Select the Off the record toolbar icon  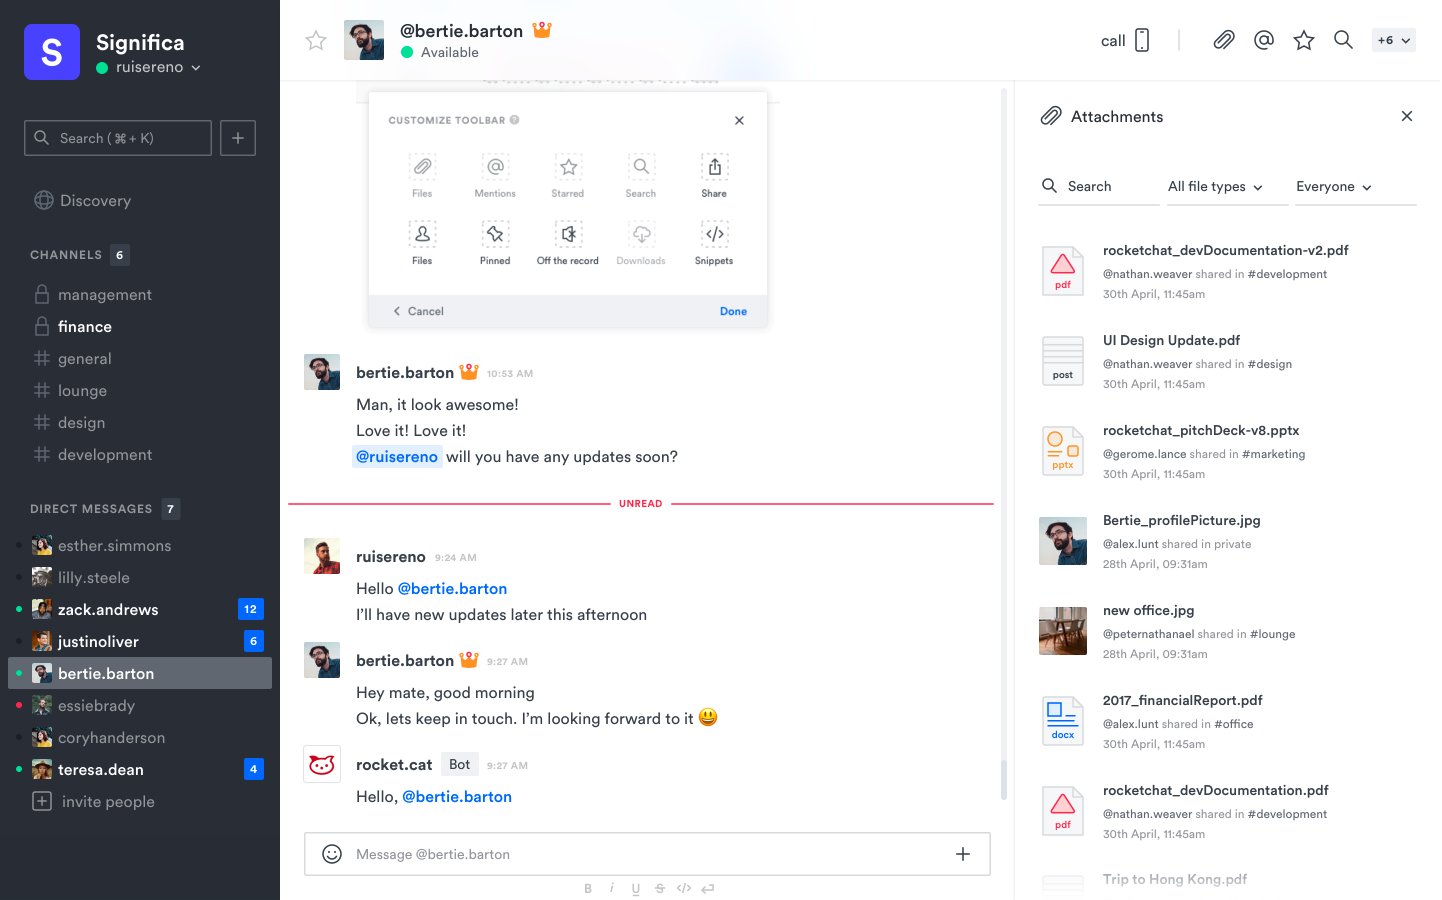coord(568,234)
